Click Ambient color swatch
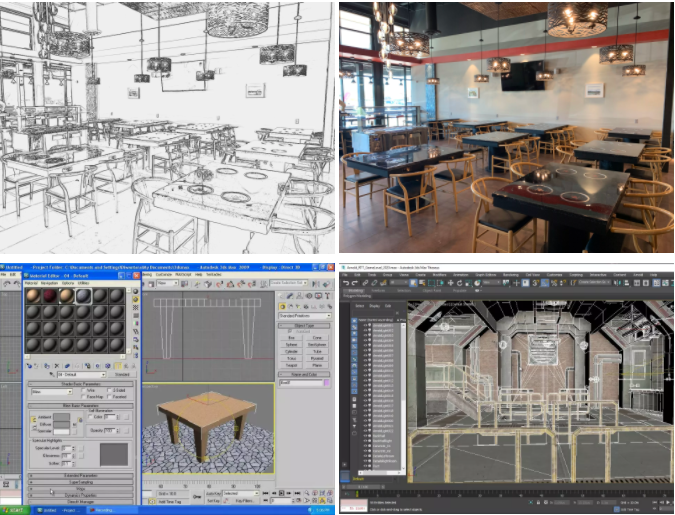This screenshot has height=515, width=675. coord(61,417)
